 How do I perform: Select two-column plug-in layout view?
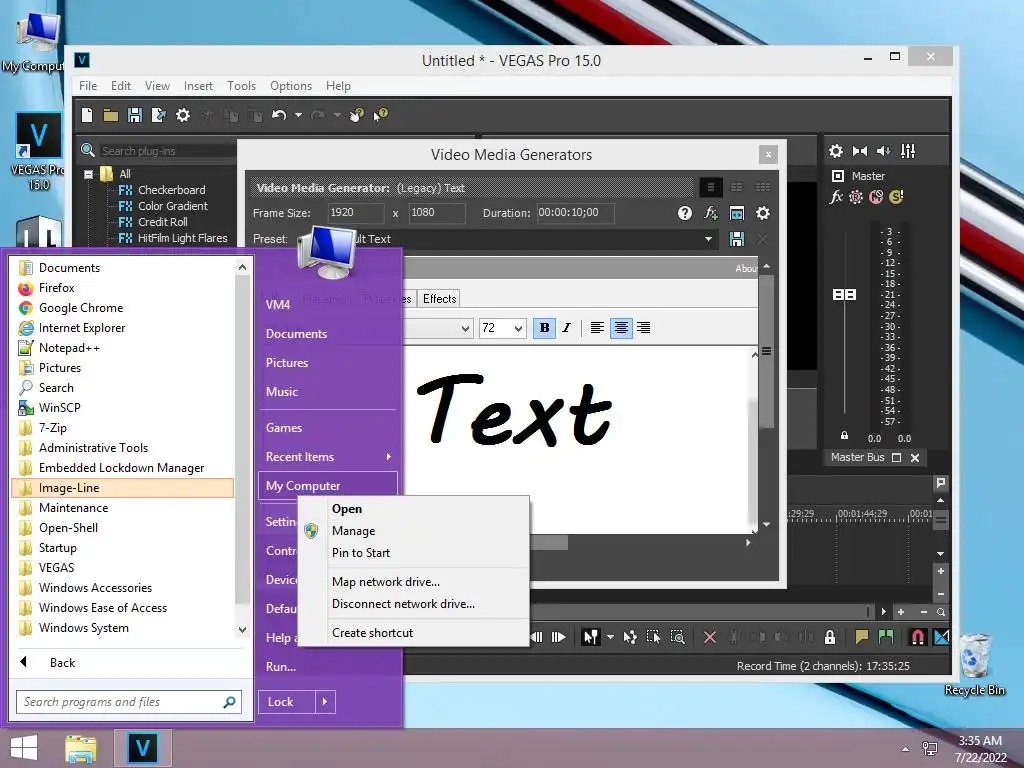[x=737, y=187]
